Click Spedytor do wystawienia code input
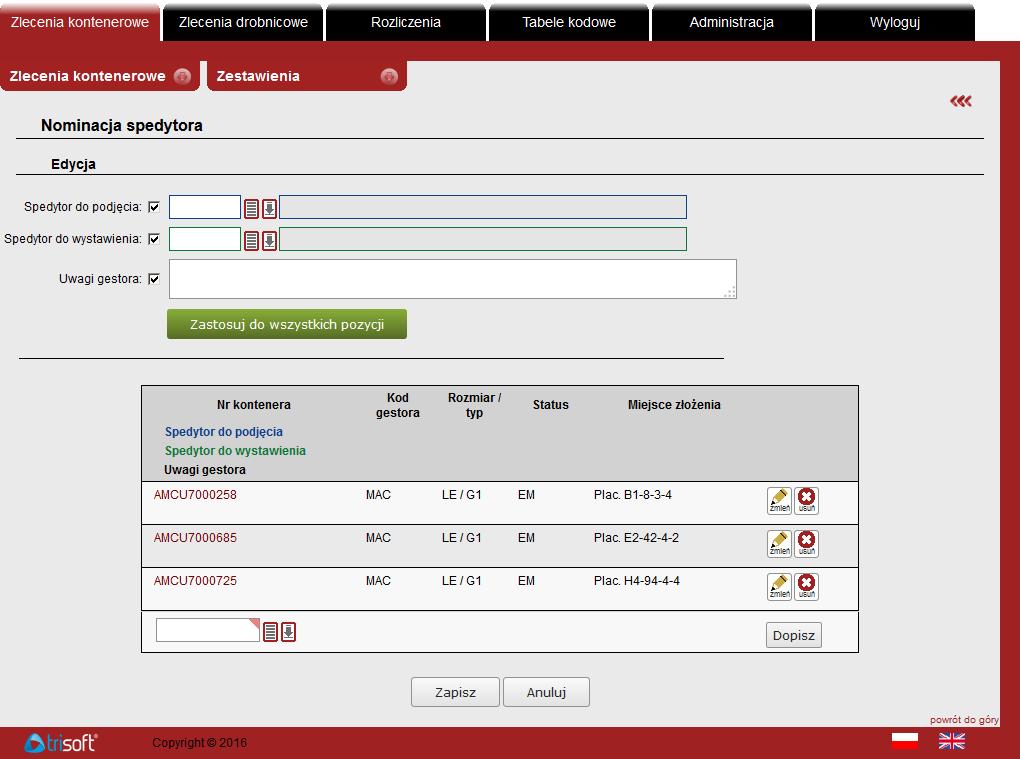1020x759 pixels. [x=205, y=239]
